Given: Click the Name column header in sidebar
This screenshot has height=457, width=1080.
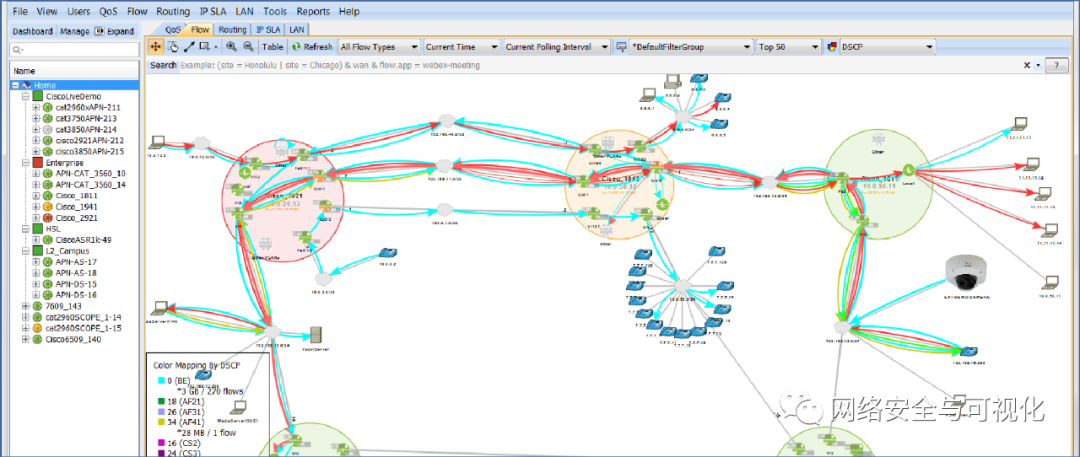Looking at the screenshot, I should (74, 71).
